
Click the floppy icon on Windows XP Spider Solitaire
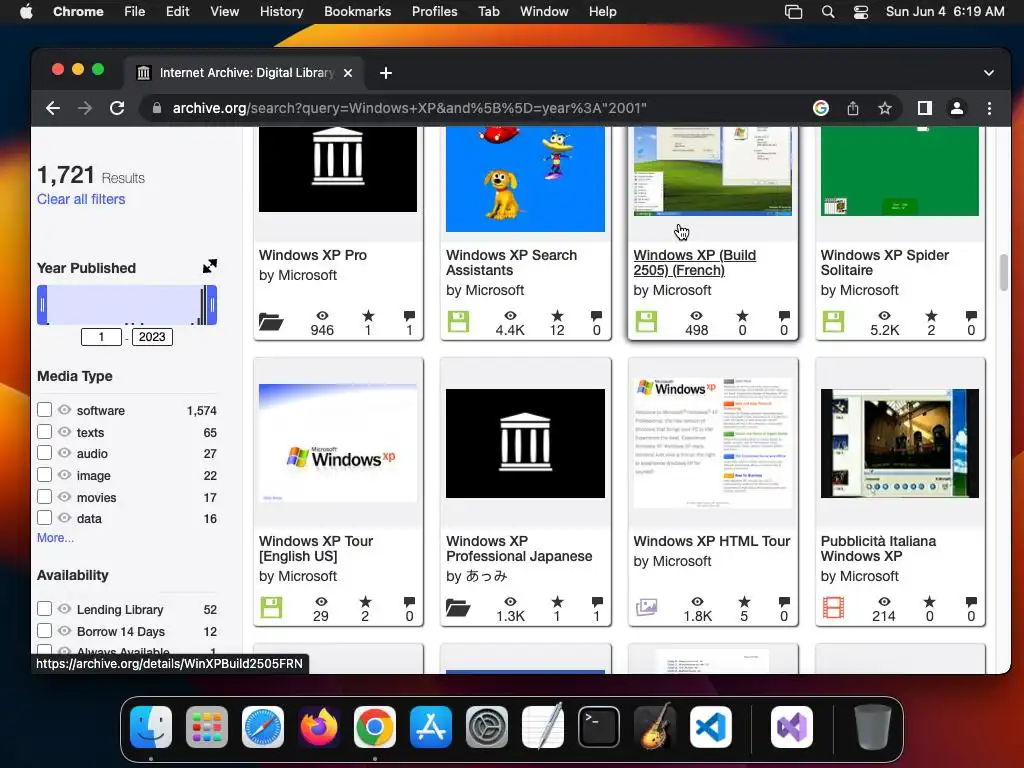point(833,322)
